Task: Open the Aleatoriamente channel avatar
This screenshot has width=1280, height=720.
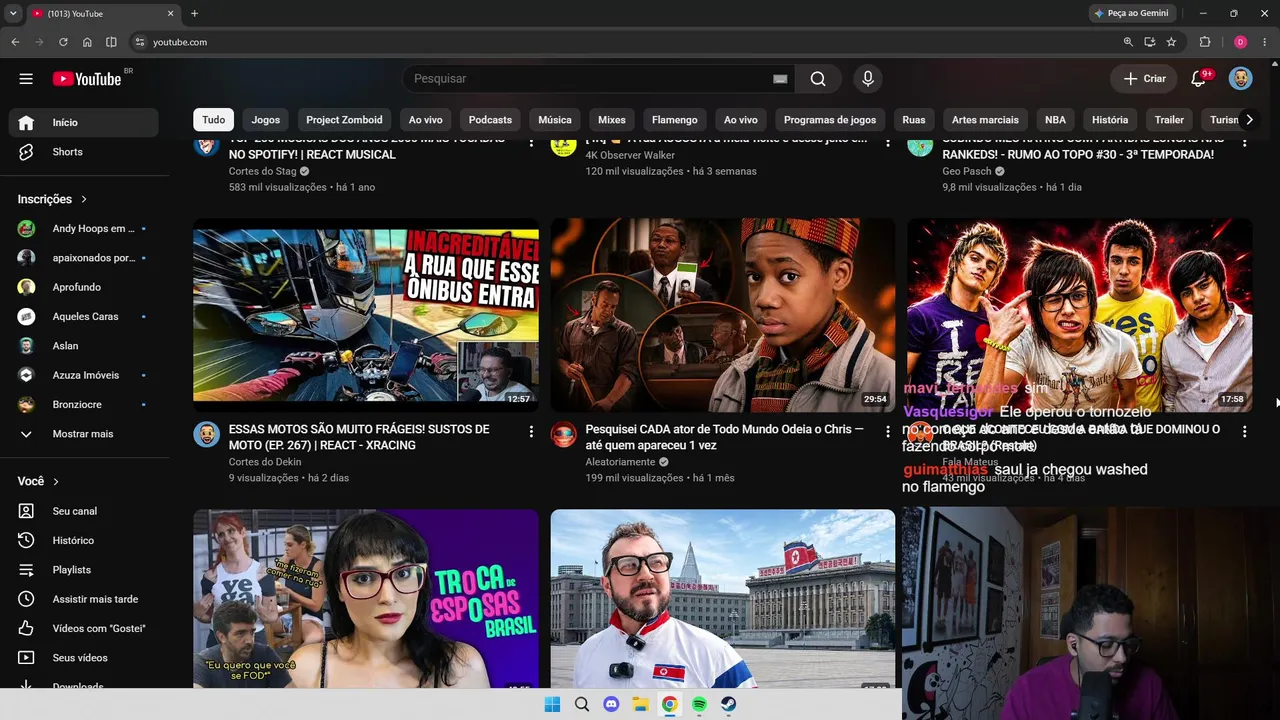Action: [563, 435]
